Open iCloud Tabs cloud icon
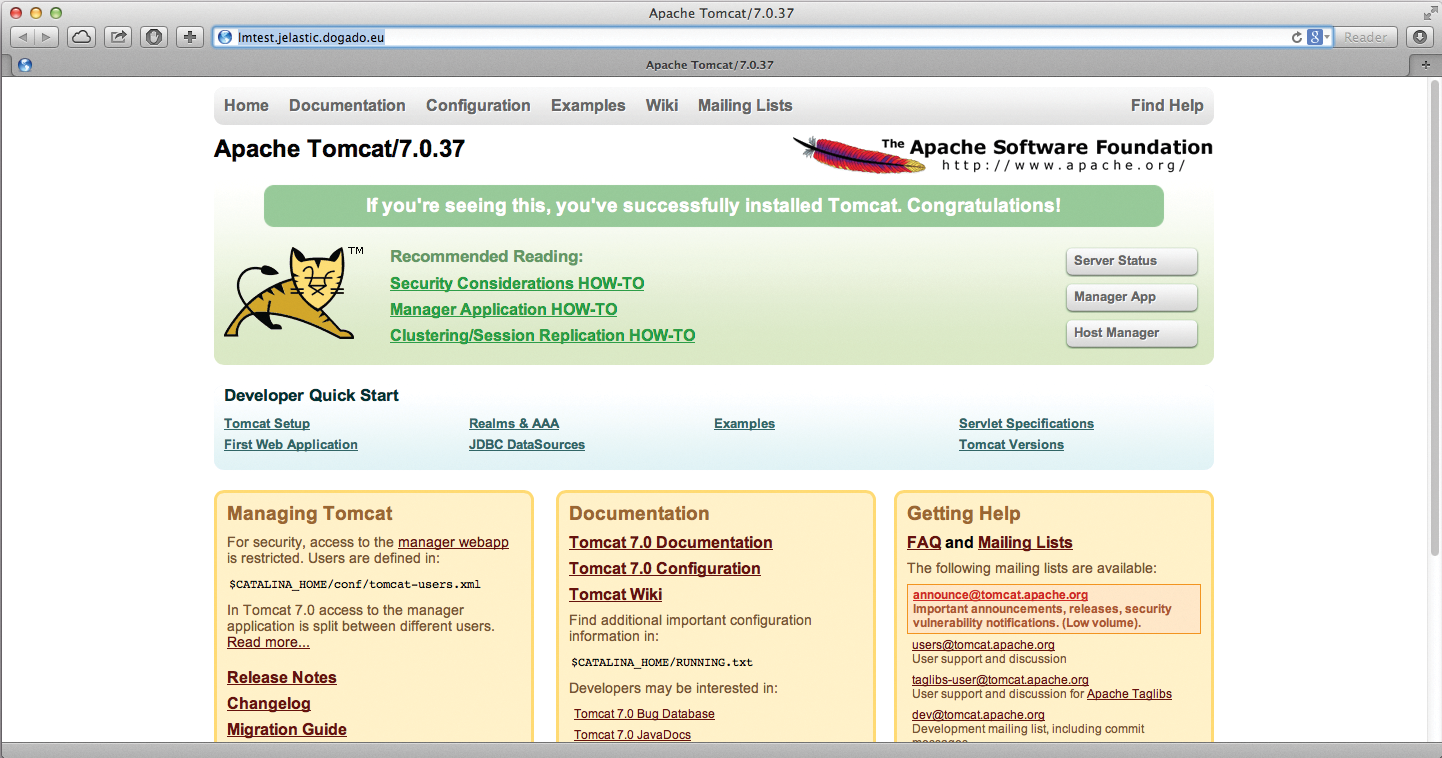1442x758 pixels. click(82, 37)
